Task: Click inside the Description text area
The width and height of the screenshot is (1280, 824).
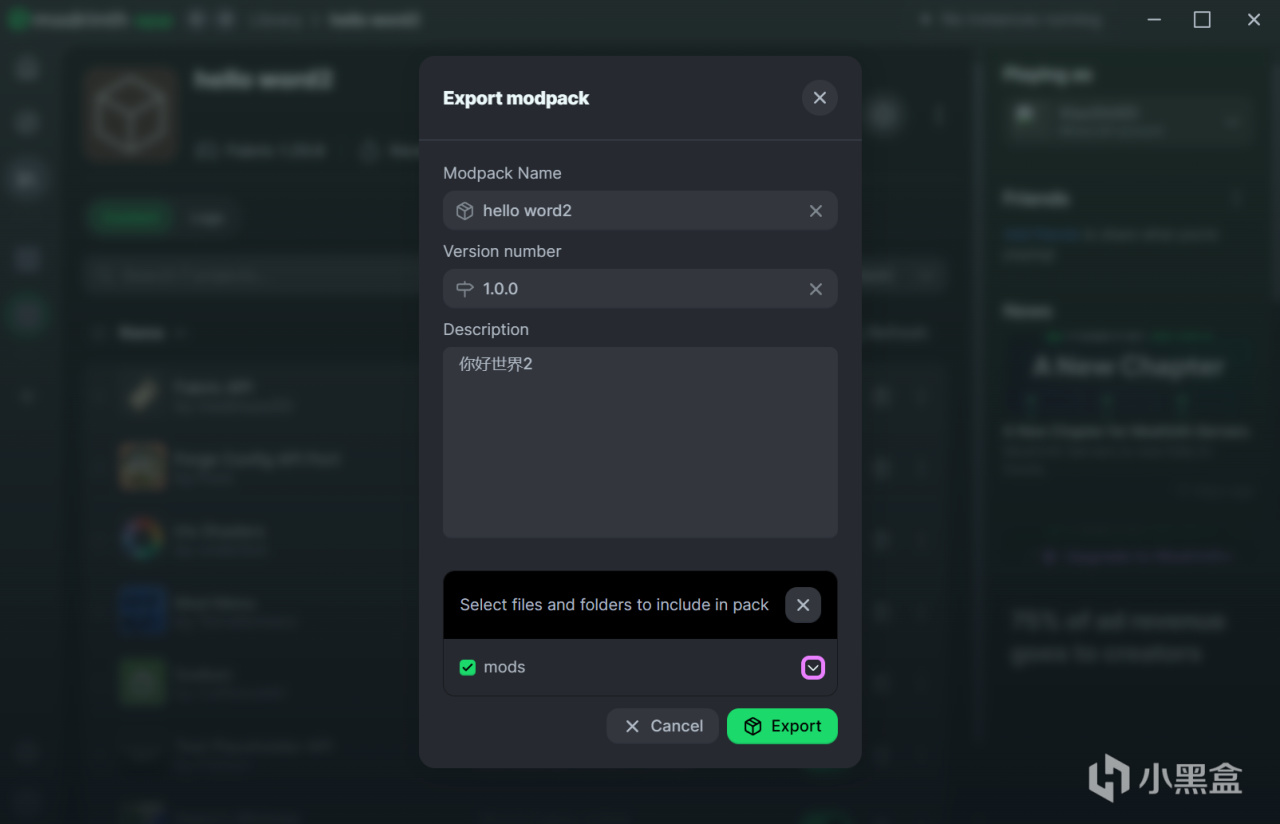Action: 640,450
